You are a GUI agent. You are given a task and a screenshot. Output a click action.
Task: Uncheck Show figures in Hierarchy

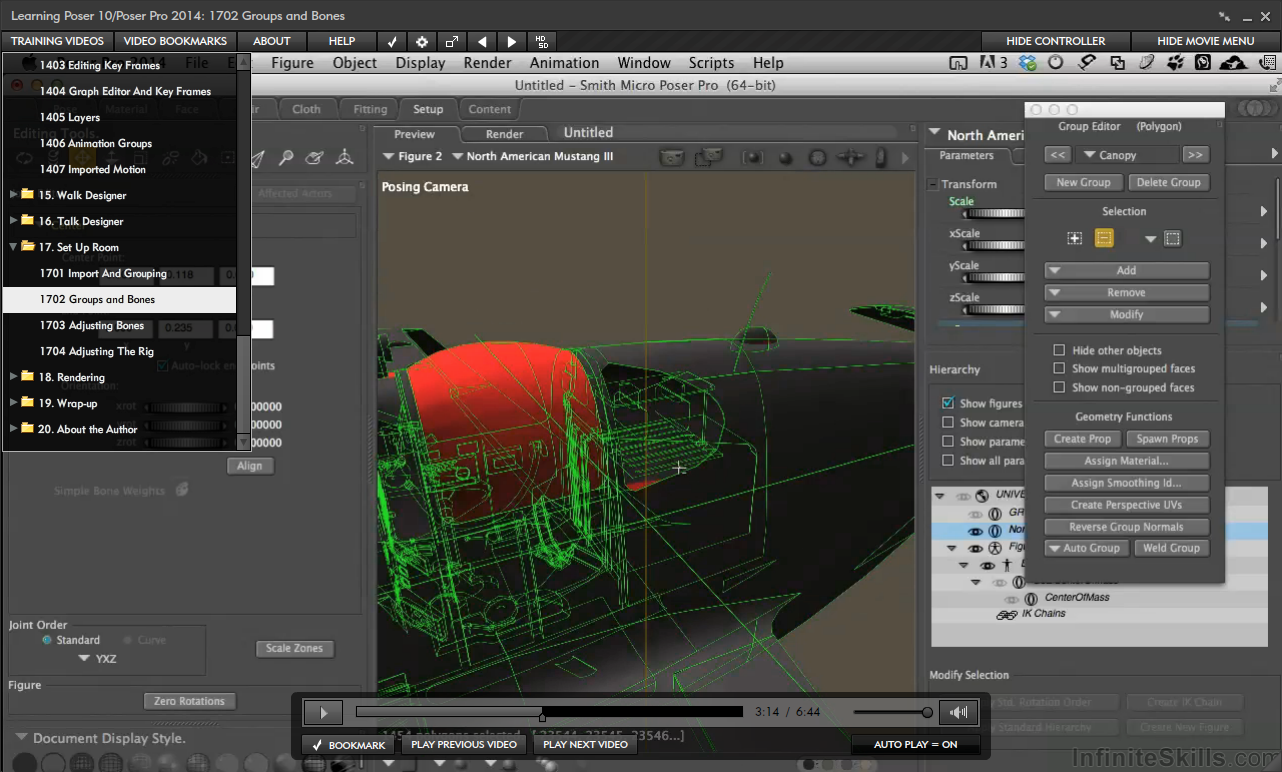948,403
